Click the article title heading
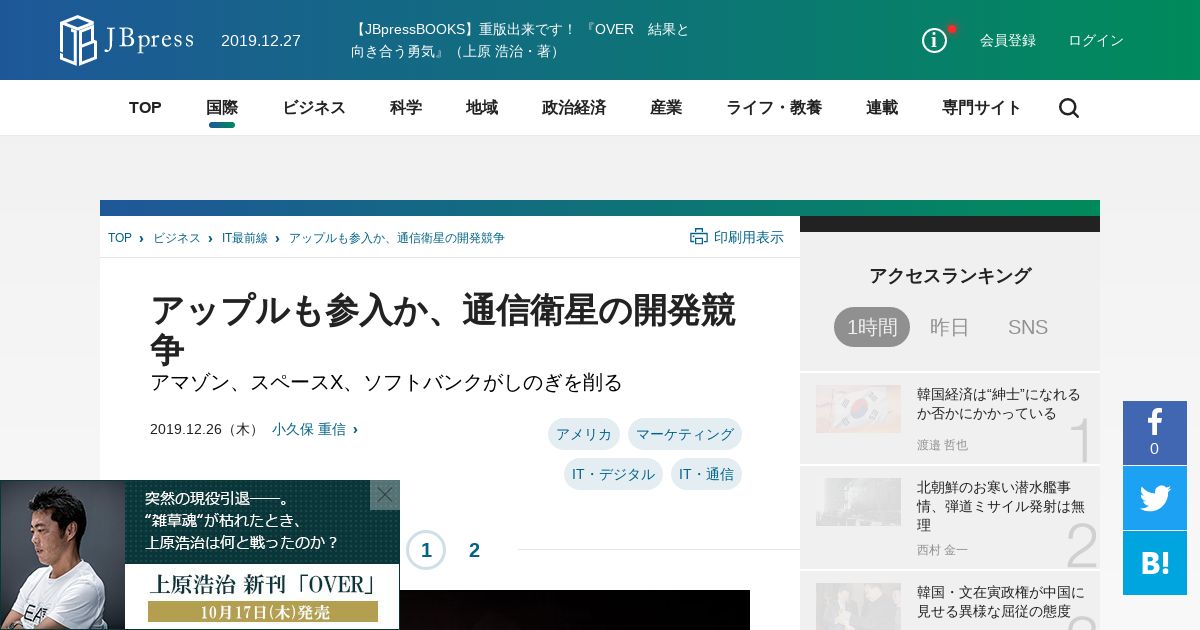Screen dimensions: 1200x630 (443, 329)
